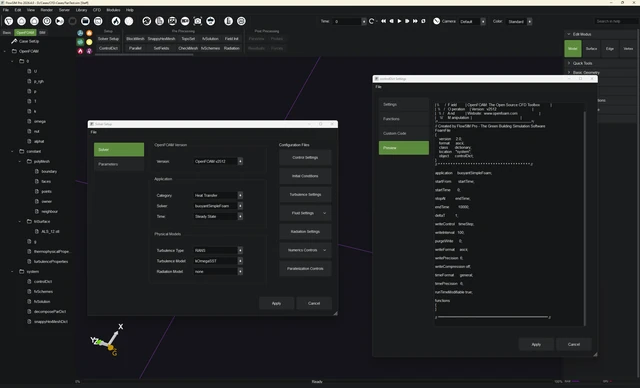Screen dimensions: 640x388
Task: Switch to the BIM tab
Action: (42, 33)
